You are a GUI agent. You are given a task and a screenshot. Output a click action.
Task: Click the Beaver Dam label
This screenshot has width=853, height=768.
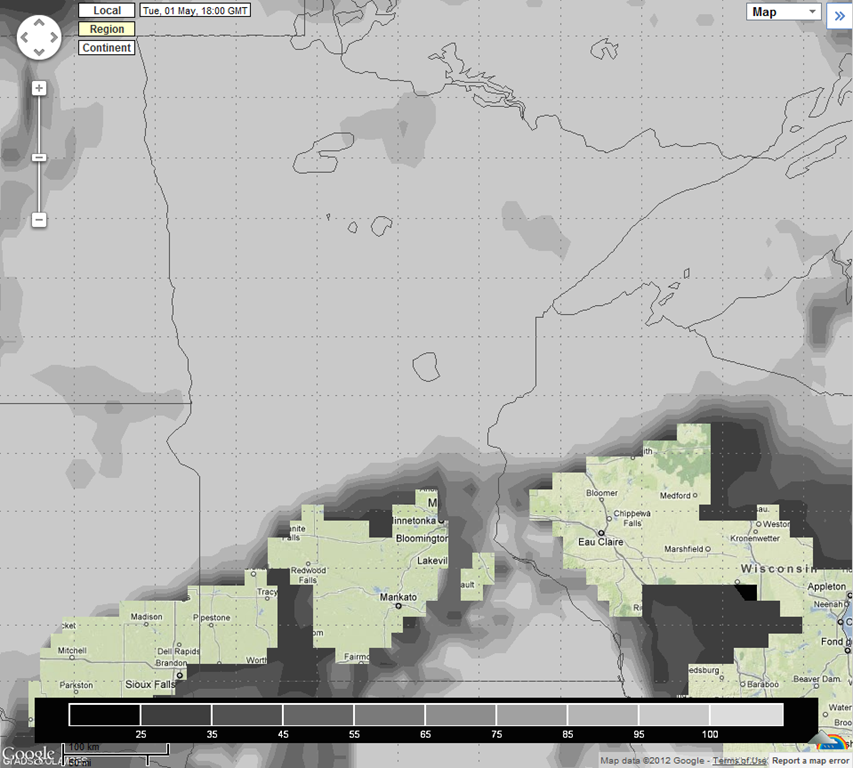(817, 678)
